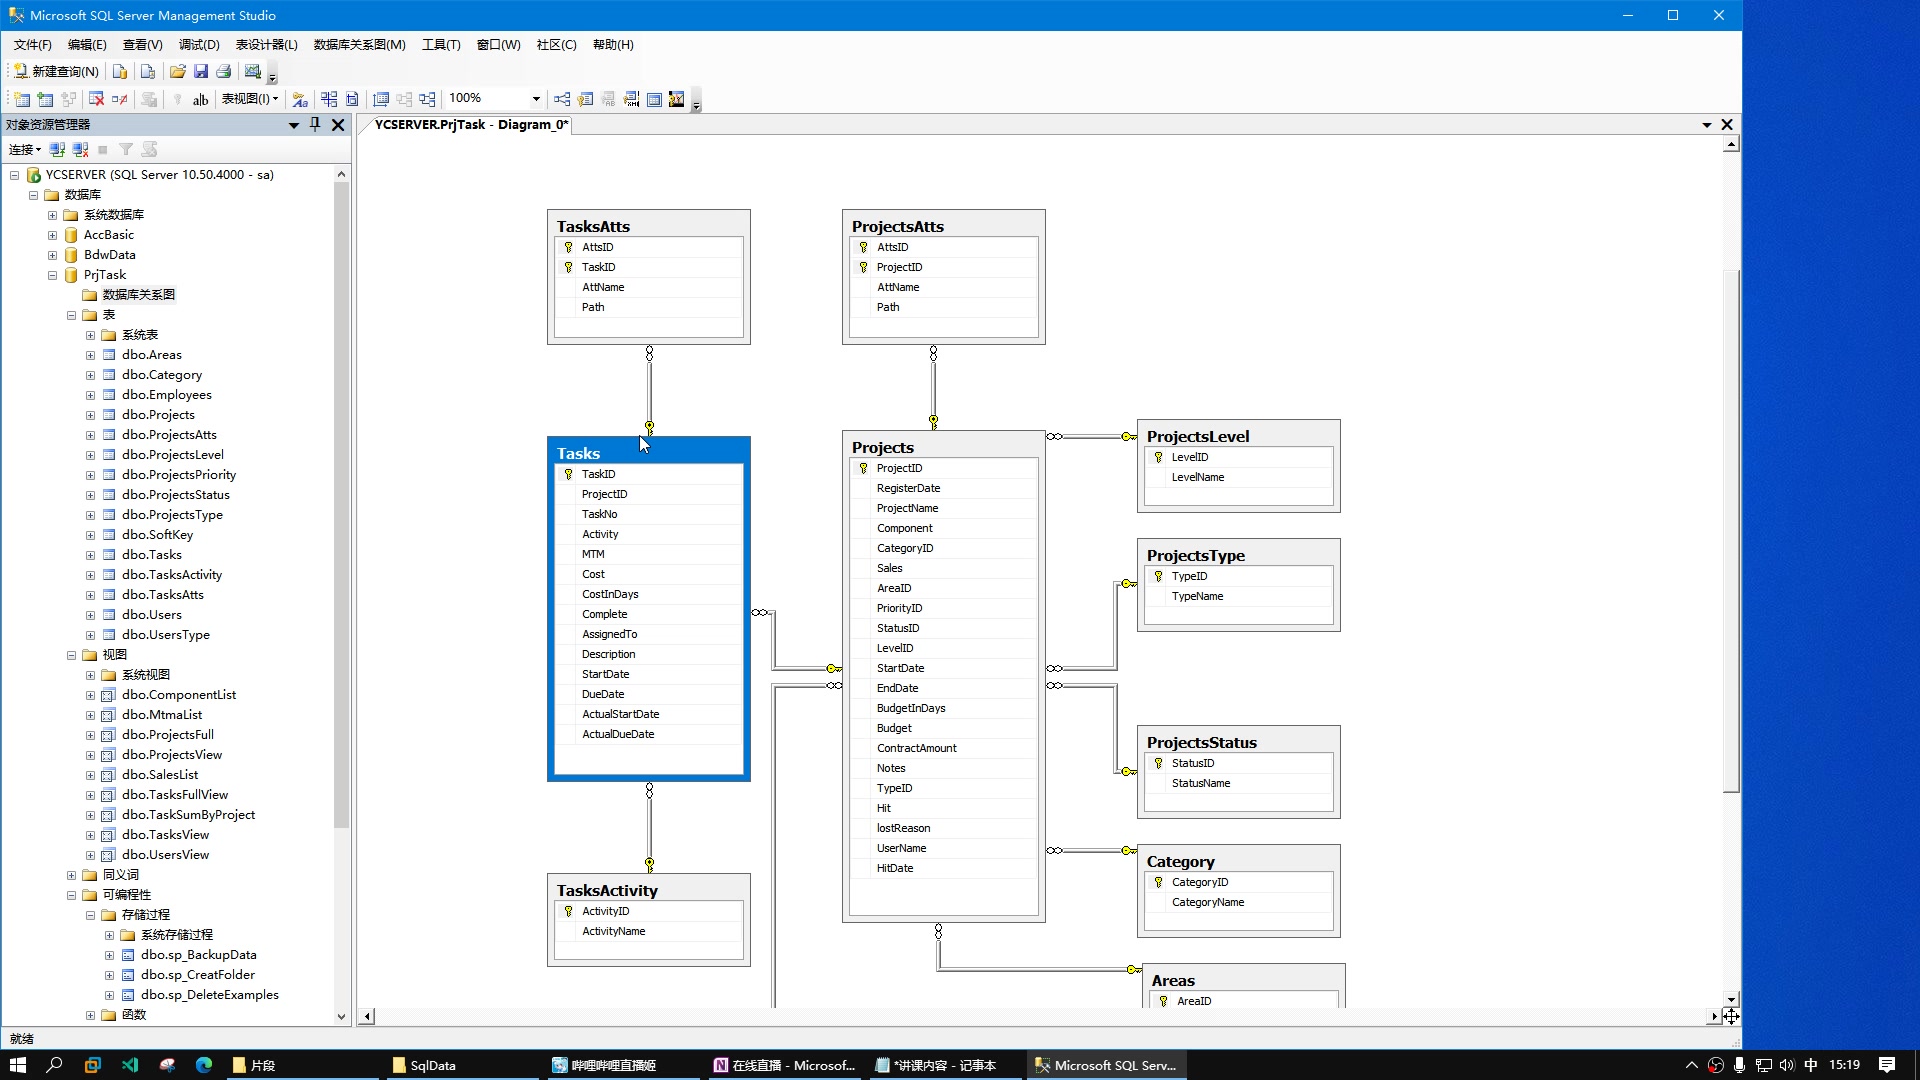Open the Table View dropdown

(250, 99)
